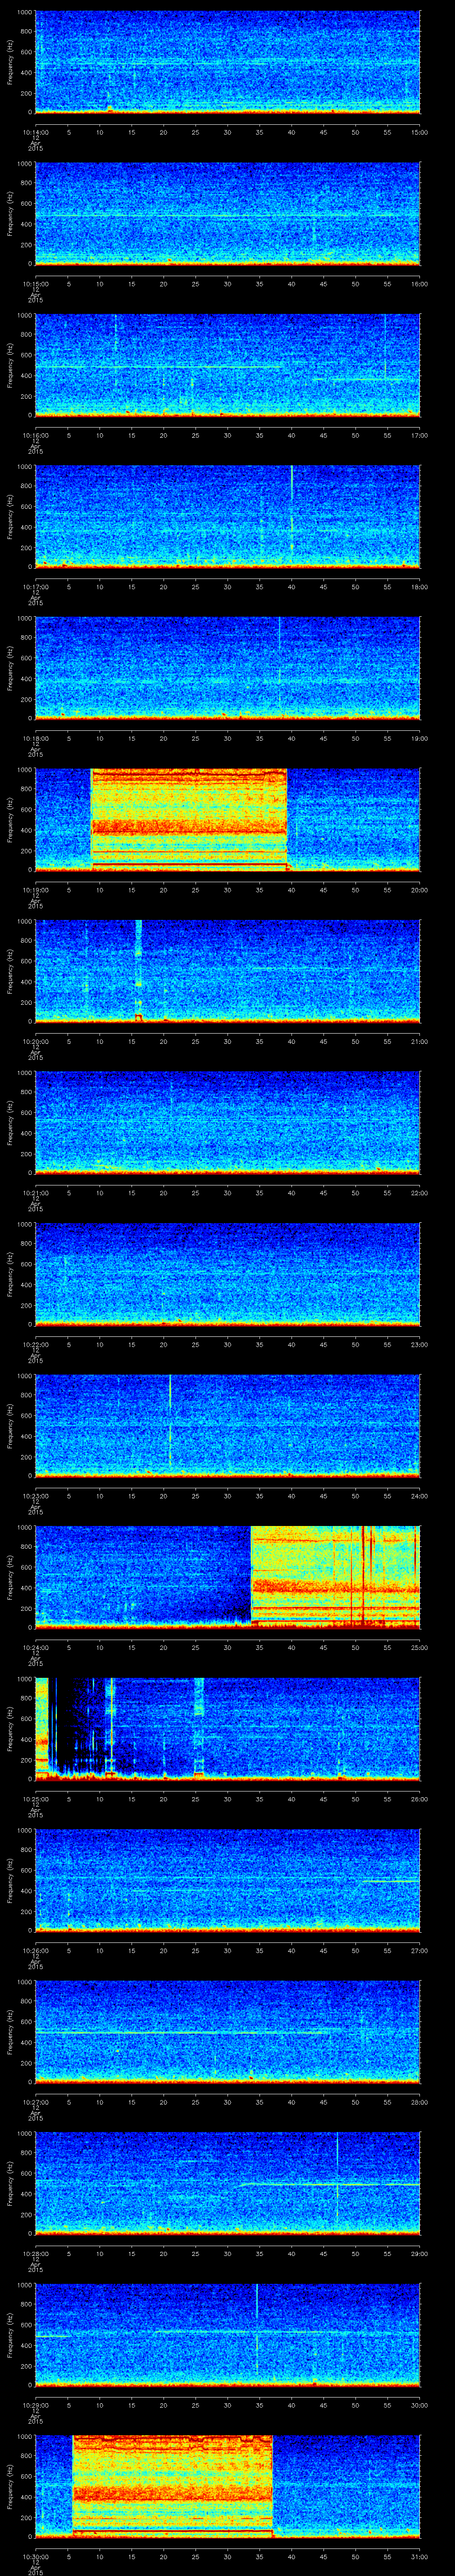Click the 31:00 end time label
The height and width of the screenshot is (2576, 455).
coord(420,2557)
